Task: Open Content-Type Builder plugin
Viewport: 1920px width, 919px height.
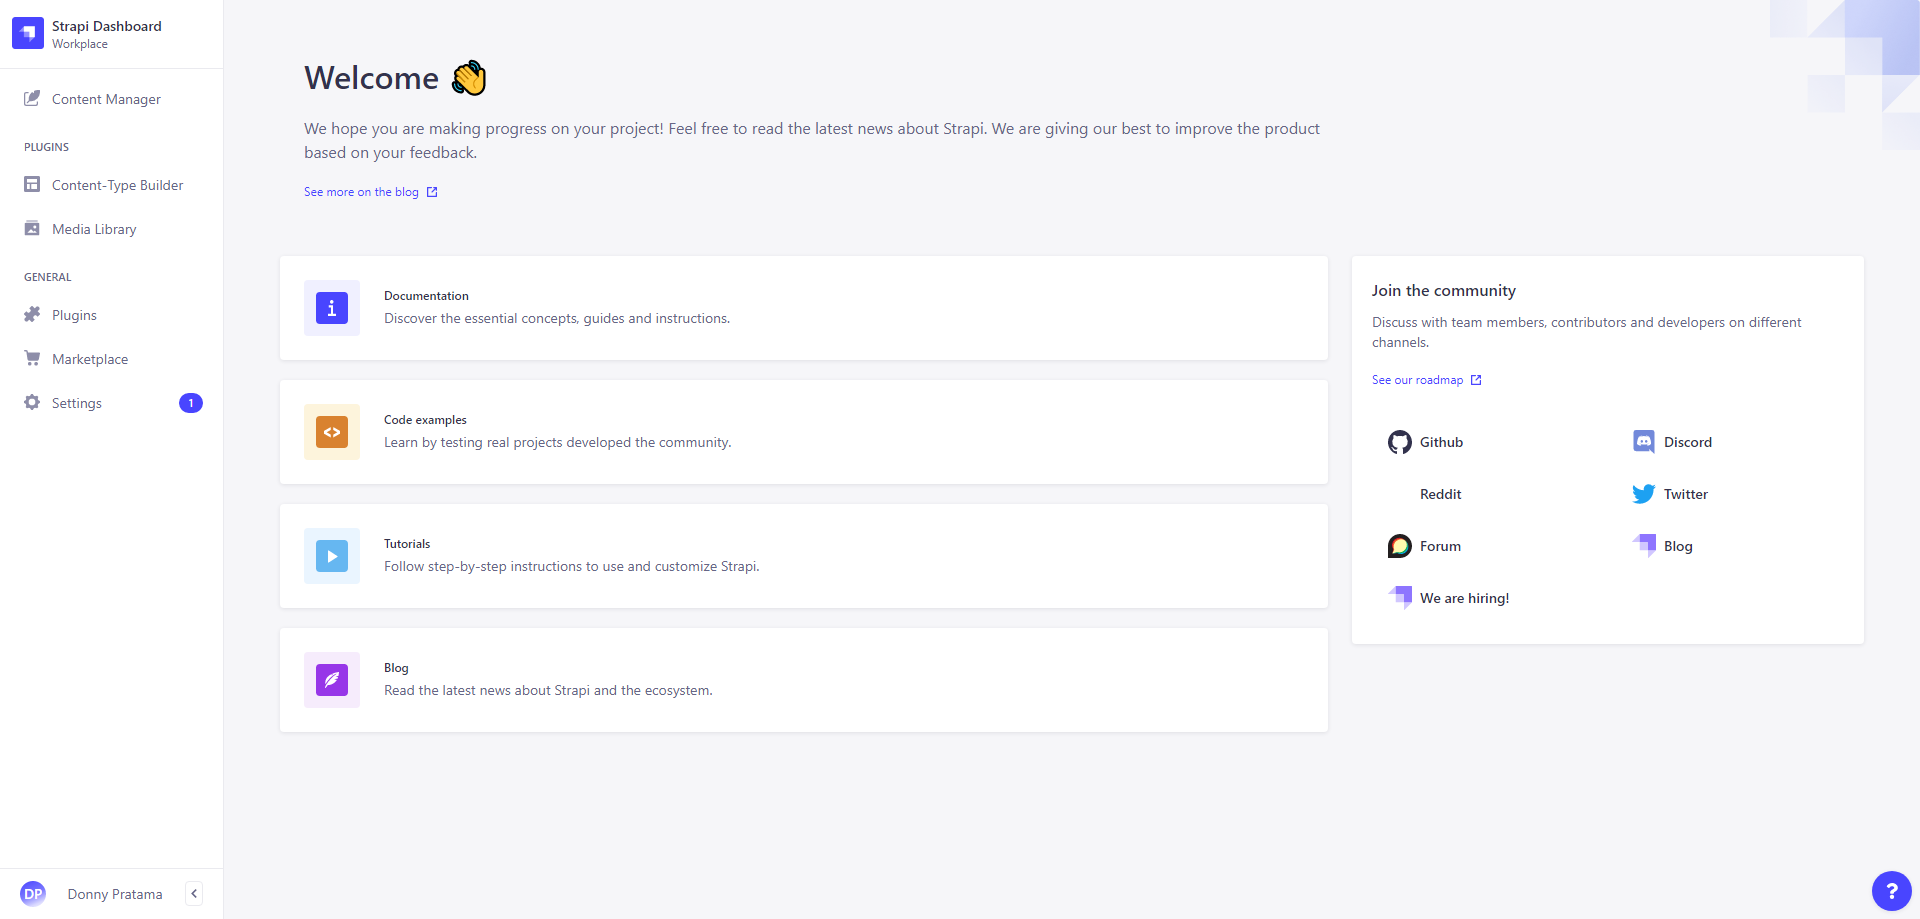Action: (x=117, y=185)
